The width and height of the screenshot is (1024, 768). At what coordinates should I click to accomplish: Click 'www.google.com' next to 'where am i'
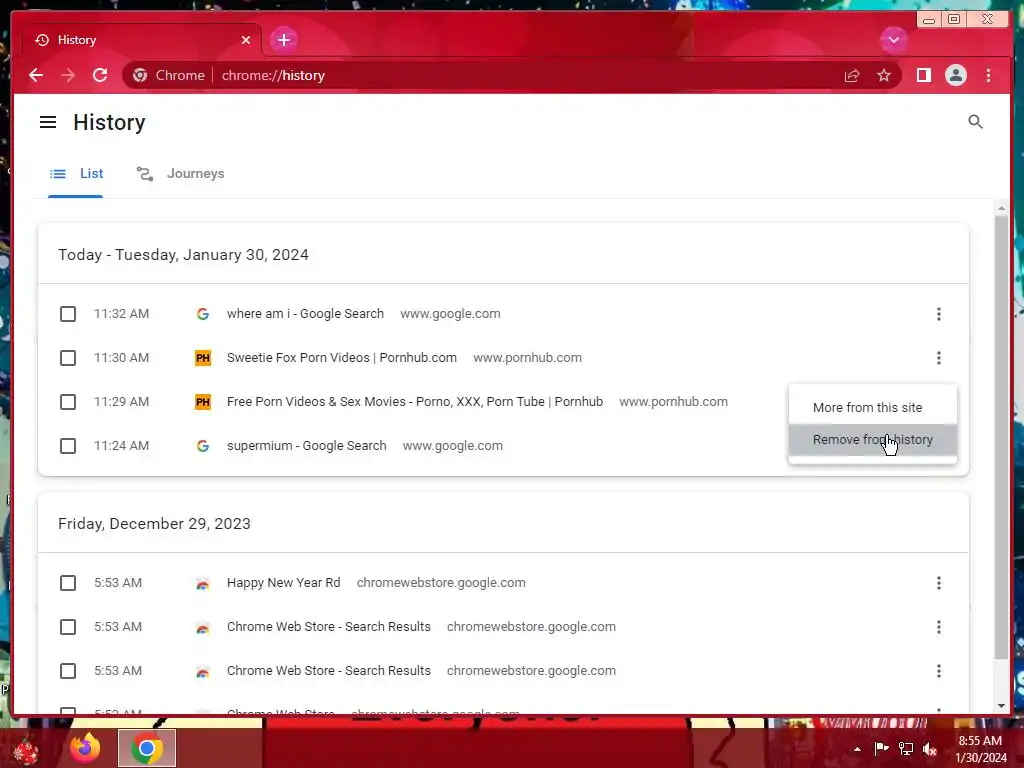click(450, 313)
